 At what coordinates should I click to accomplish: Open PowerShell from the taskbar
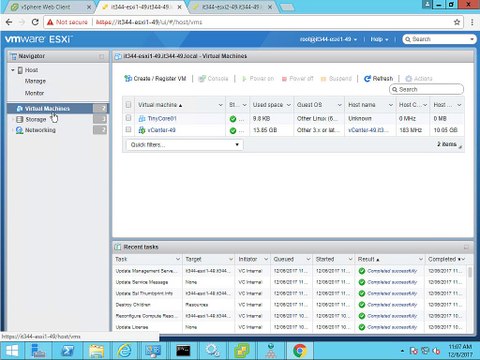coord(68,351)
